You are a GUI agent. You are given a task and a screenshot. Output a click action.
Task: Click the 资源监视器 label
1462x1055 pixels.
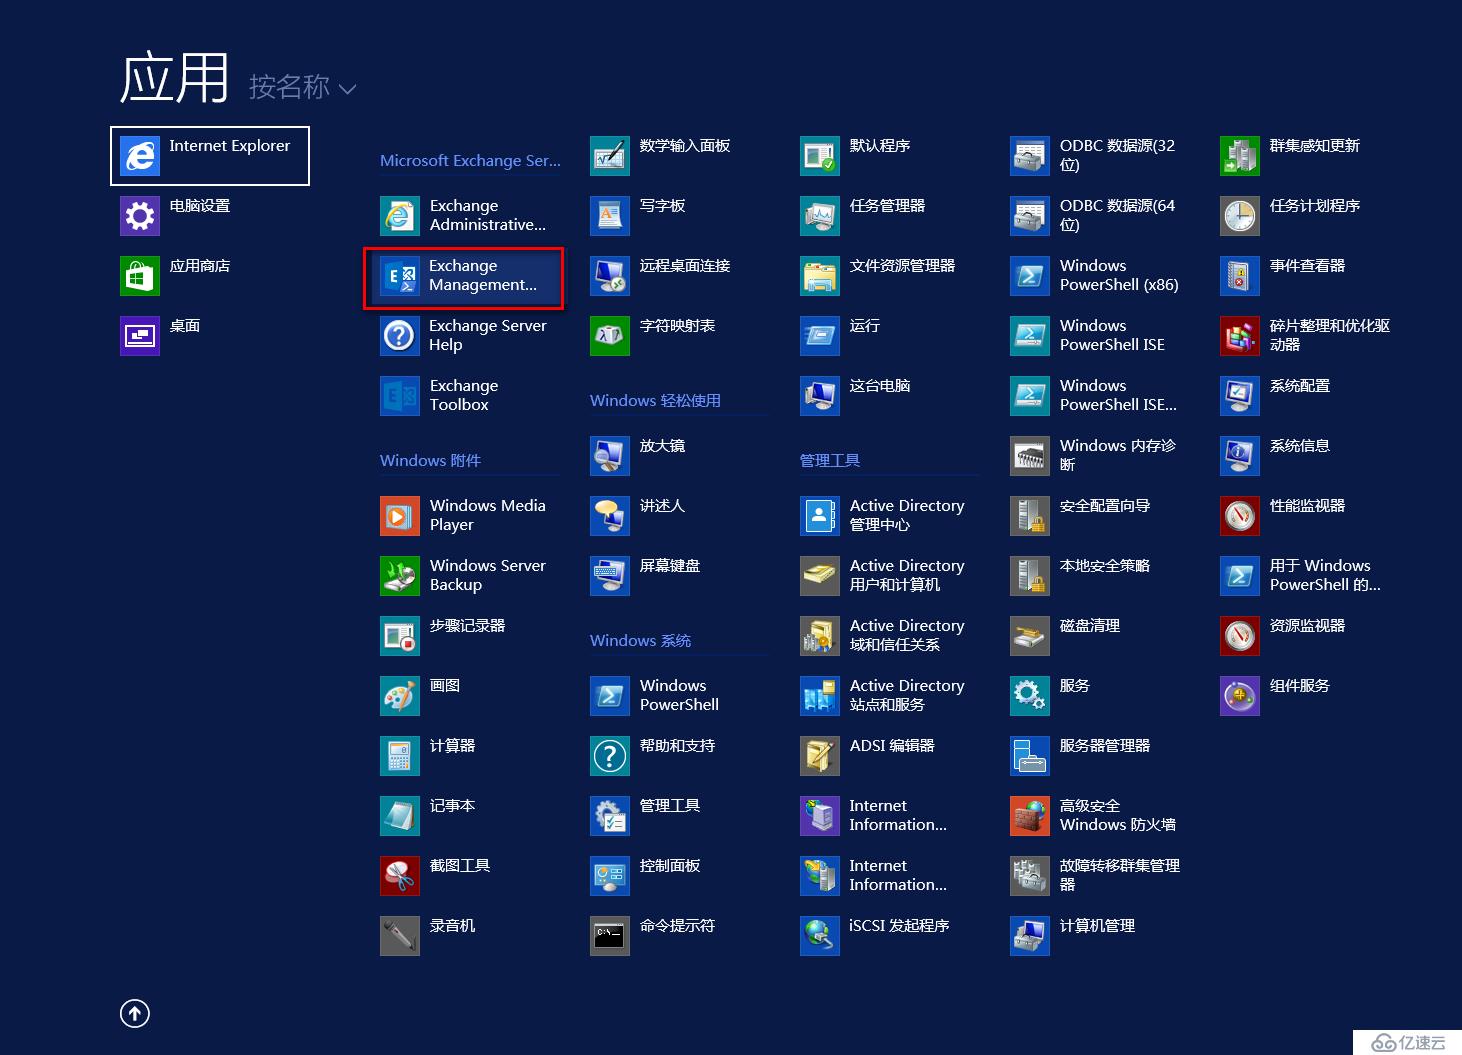(x=1307, y=626)
